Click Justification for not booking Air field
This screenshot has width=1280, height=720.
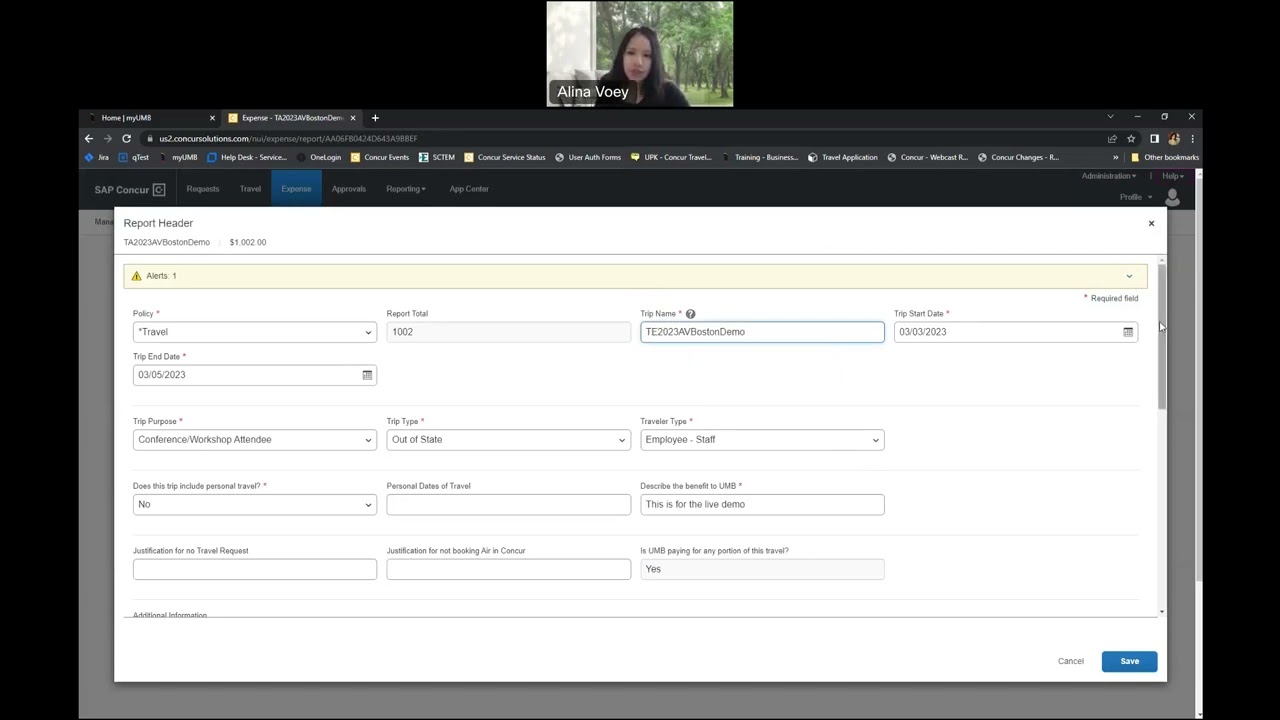(x=508, y=569)
